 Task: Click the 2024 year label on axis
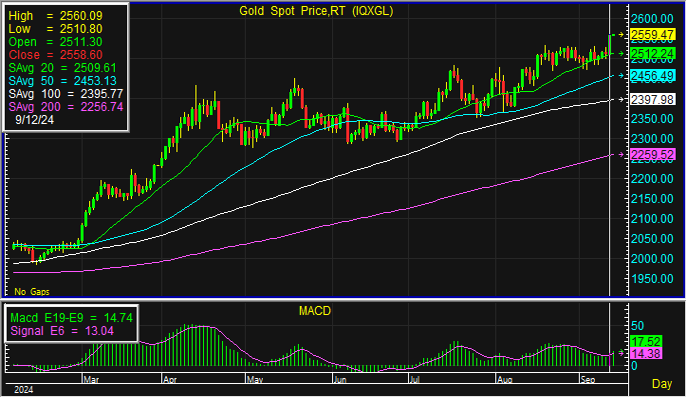click(x=24, y=390)
